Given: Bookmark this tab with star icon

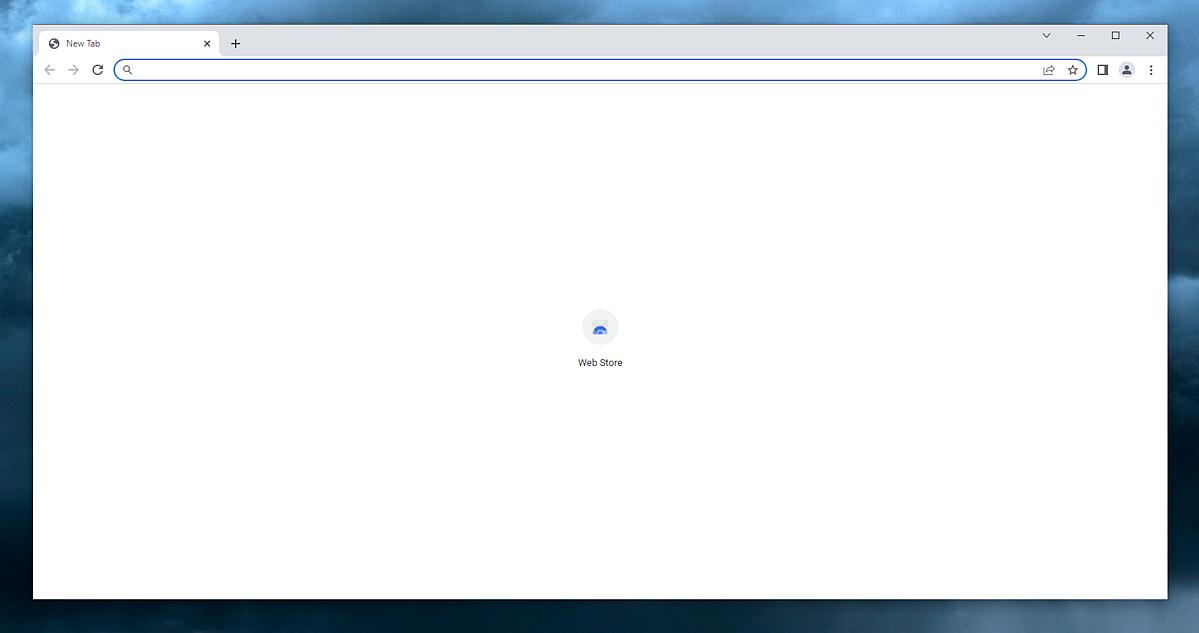Looking at the screenshot, I should pyautogui.click(x=1073, y=70).
